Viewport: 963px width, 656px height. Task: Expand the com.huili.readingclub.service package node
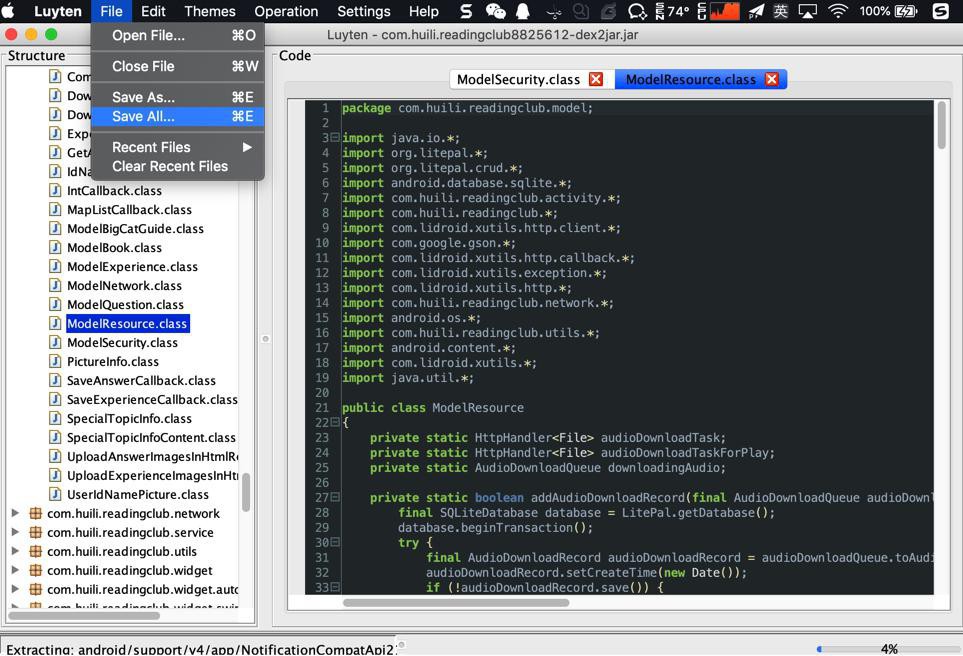tap(15, 532)
